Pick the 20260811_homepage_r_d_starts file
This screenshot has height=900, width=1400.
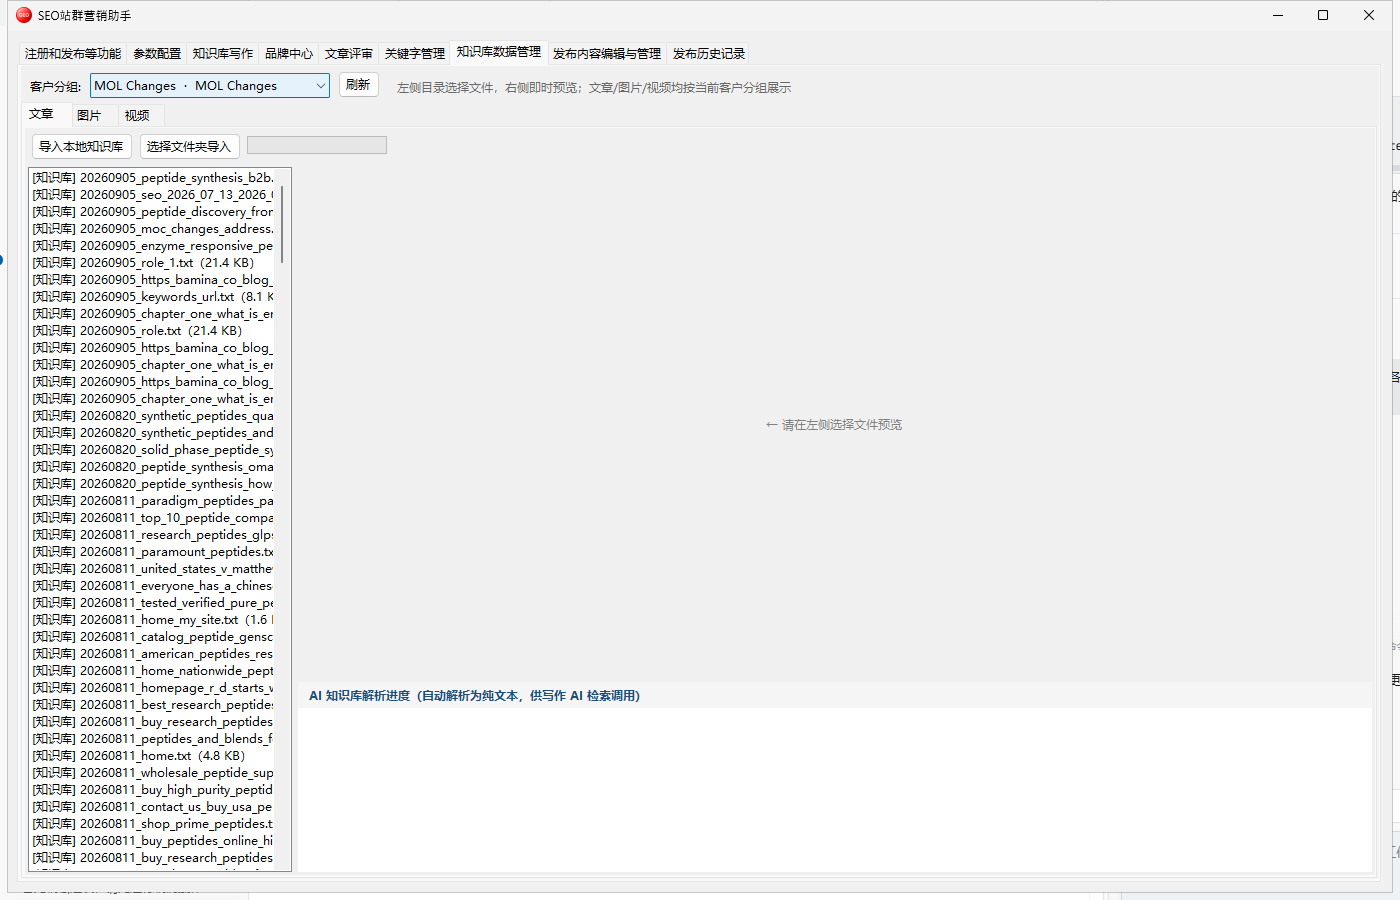tap(152, 688)
